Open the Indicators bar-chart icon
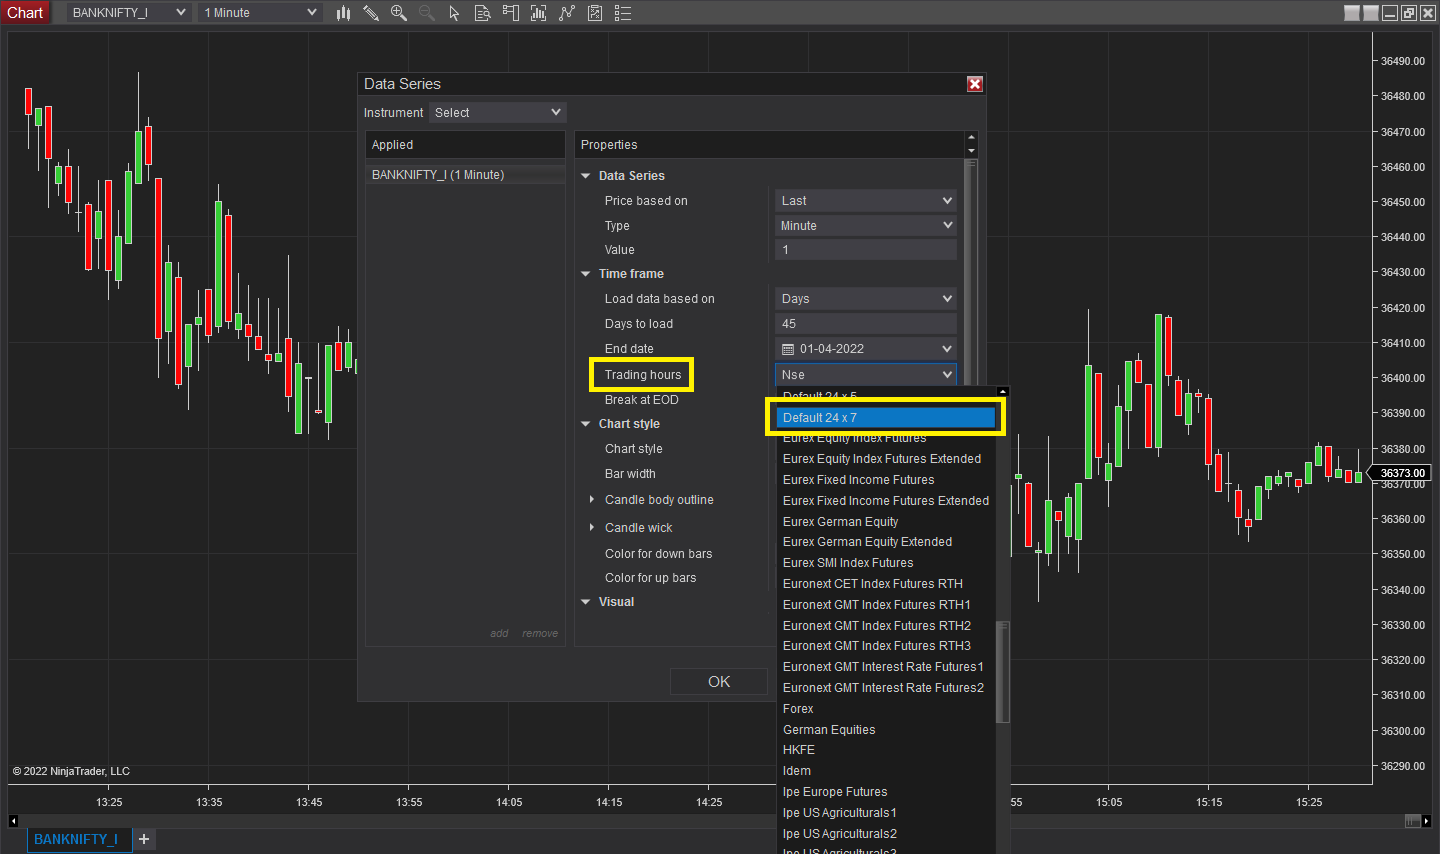1440x854 pixels. click(538, 13)
